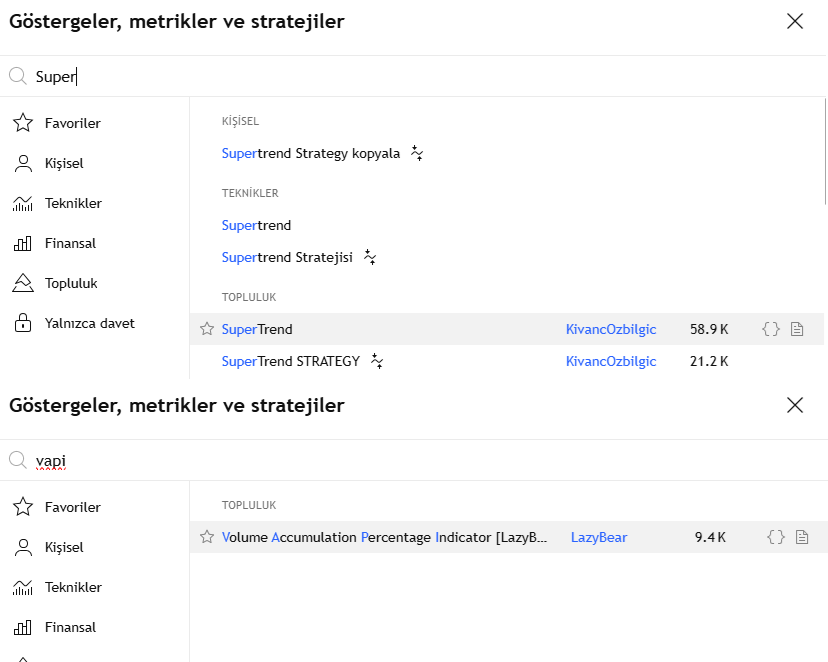Click the search field containing 'vapi'
The image size is (828, 662).
click(413, 460)
